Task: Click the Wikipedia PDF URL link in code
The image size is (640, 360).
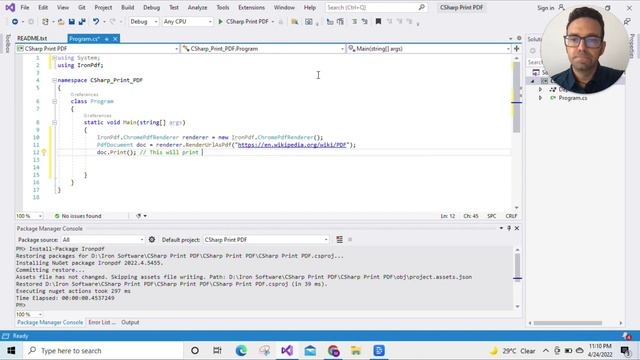Action: 292,145
